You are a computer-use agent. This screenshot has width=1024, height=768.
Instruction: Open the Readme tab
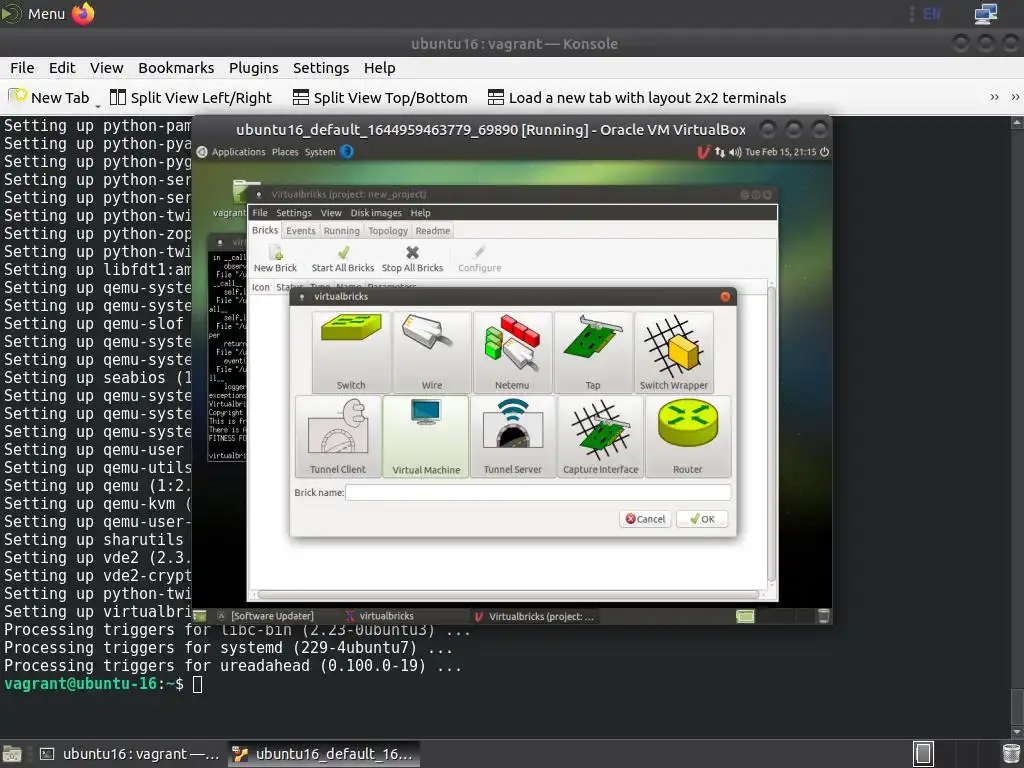pos(432,231)
